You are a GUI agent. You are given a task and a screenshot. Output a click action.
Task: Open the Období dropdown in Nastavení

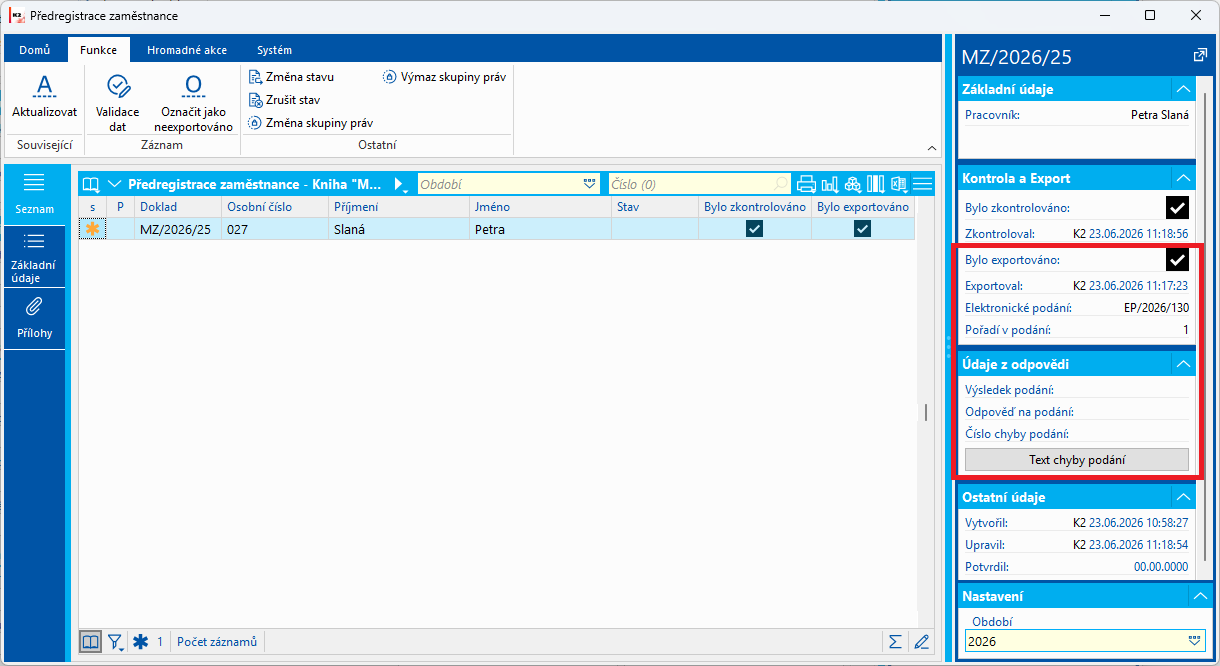coord(1193,641)
